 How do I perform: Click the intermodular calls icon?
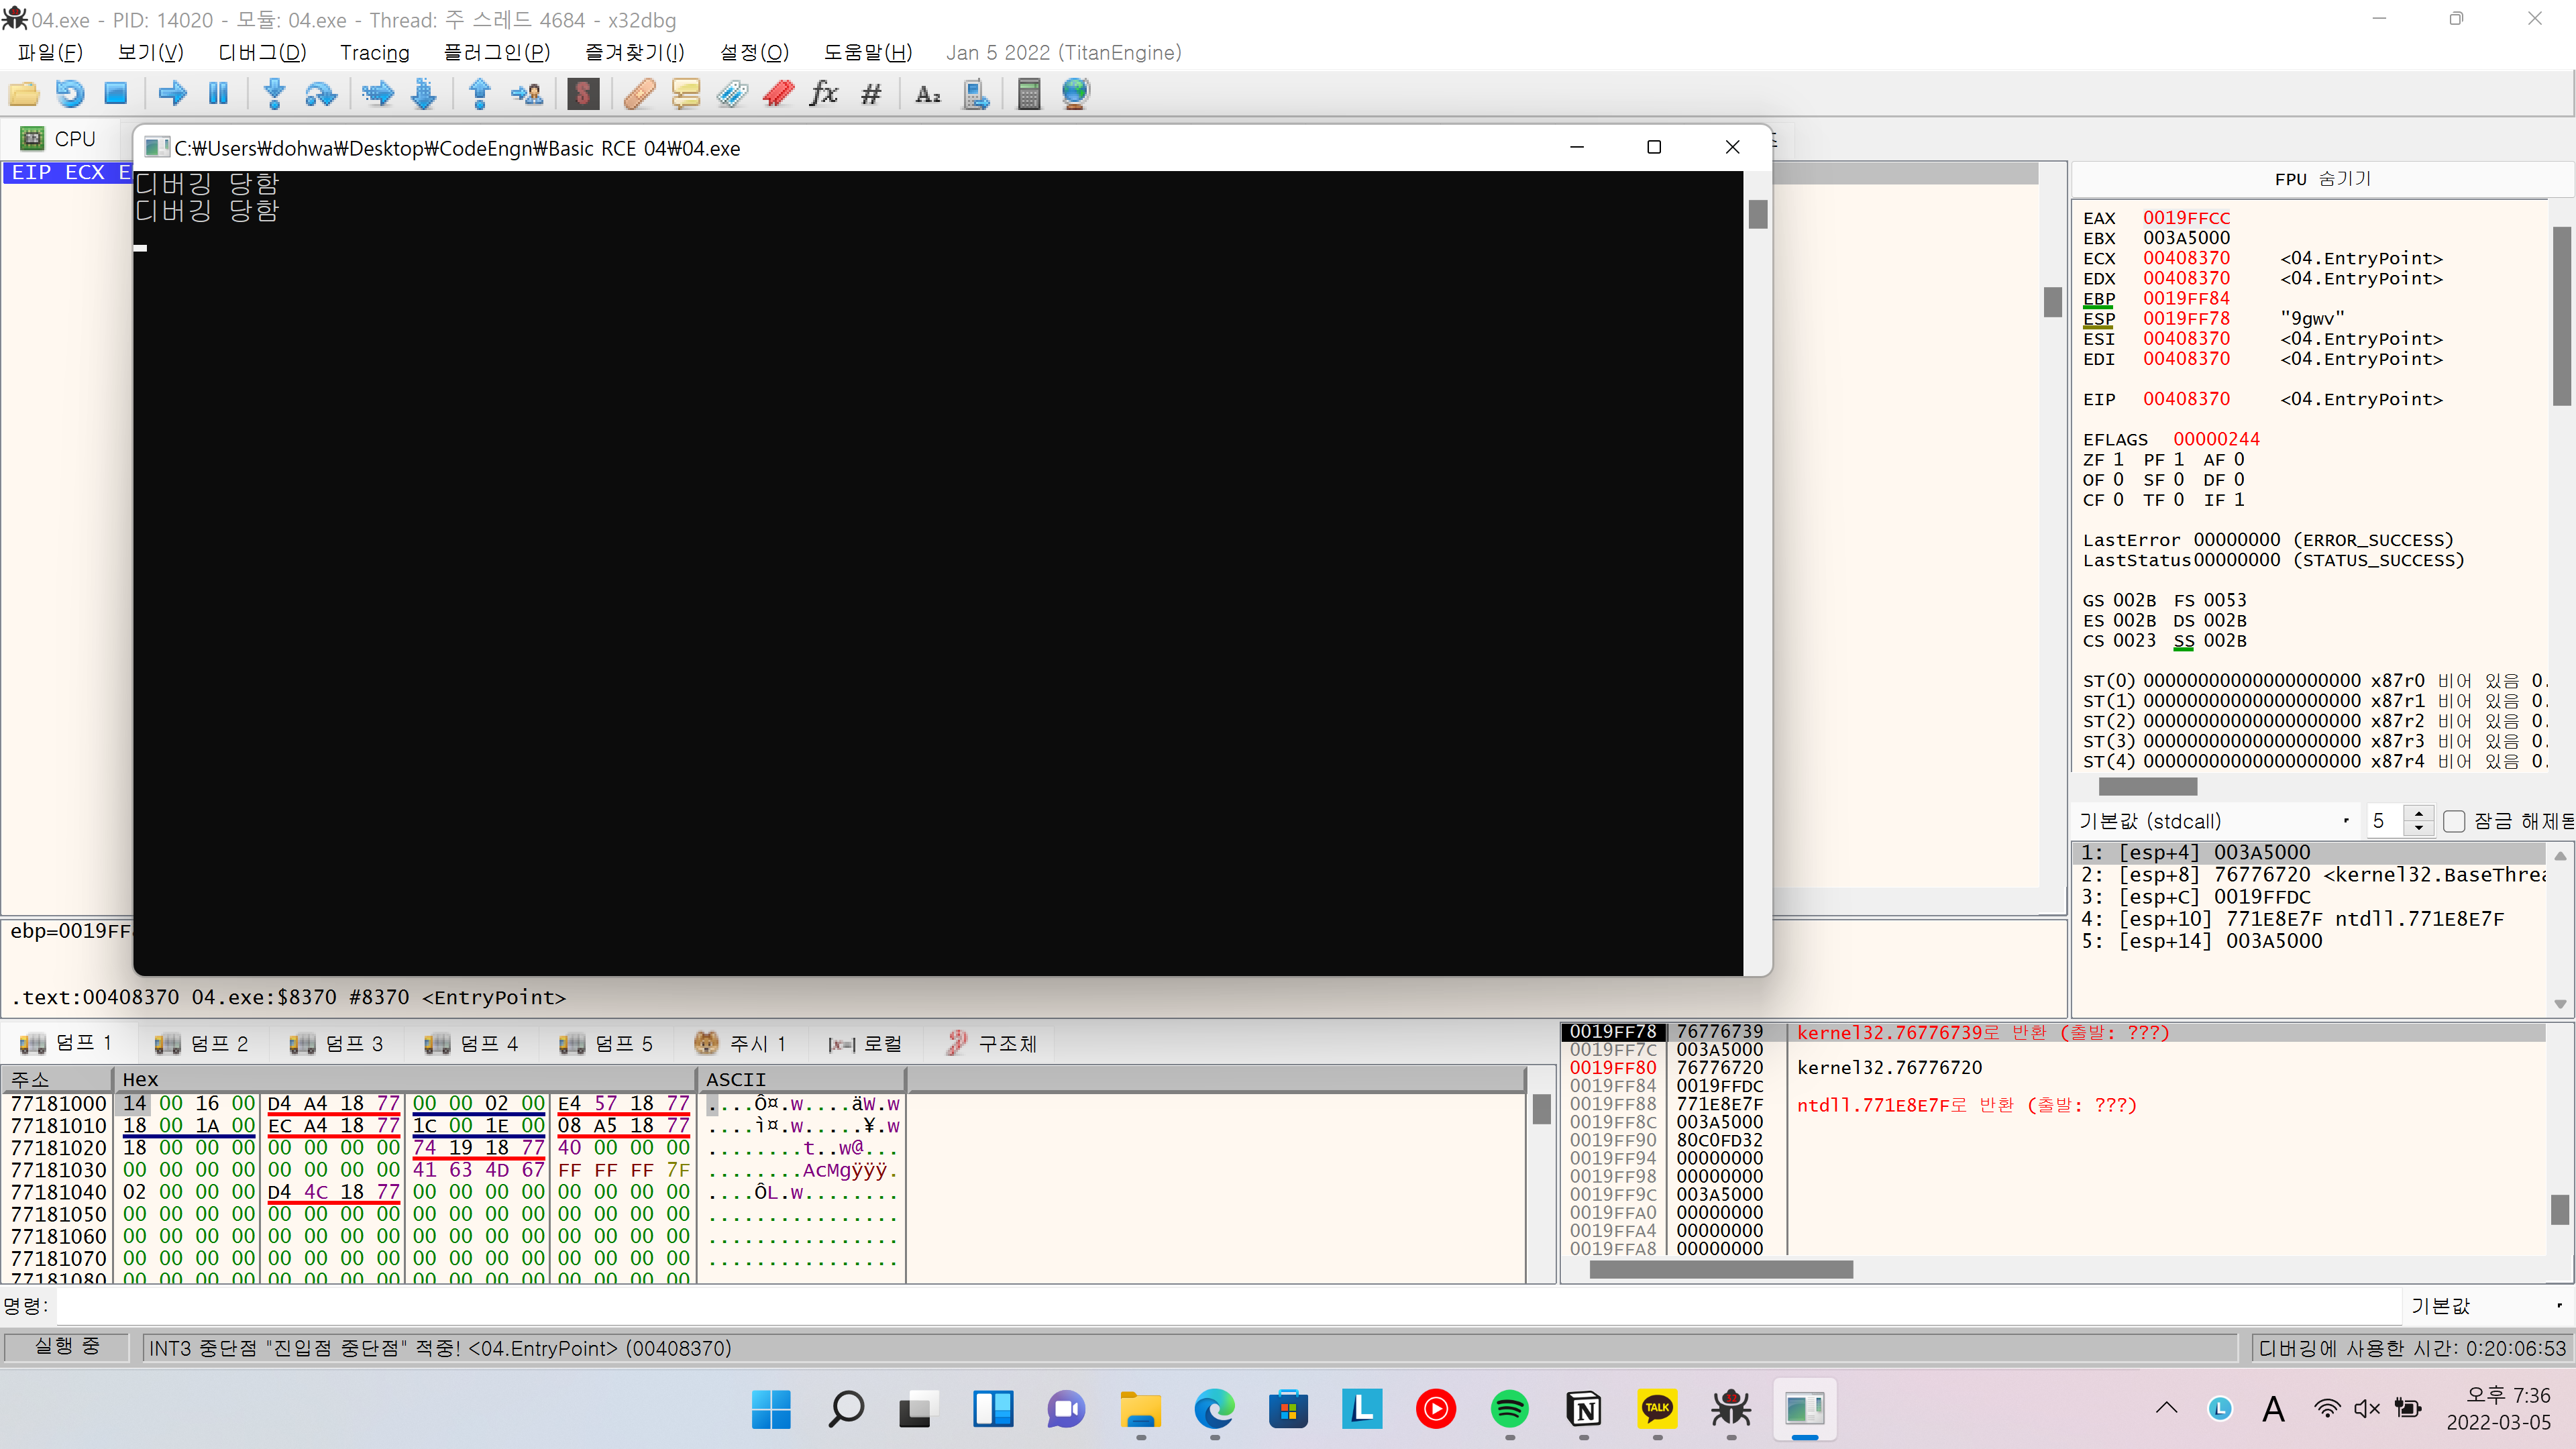[x=976, y=94]
